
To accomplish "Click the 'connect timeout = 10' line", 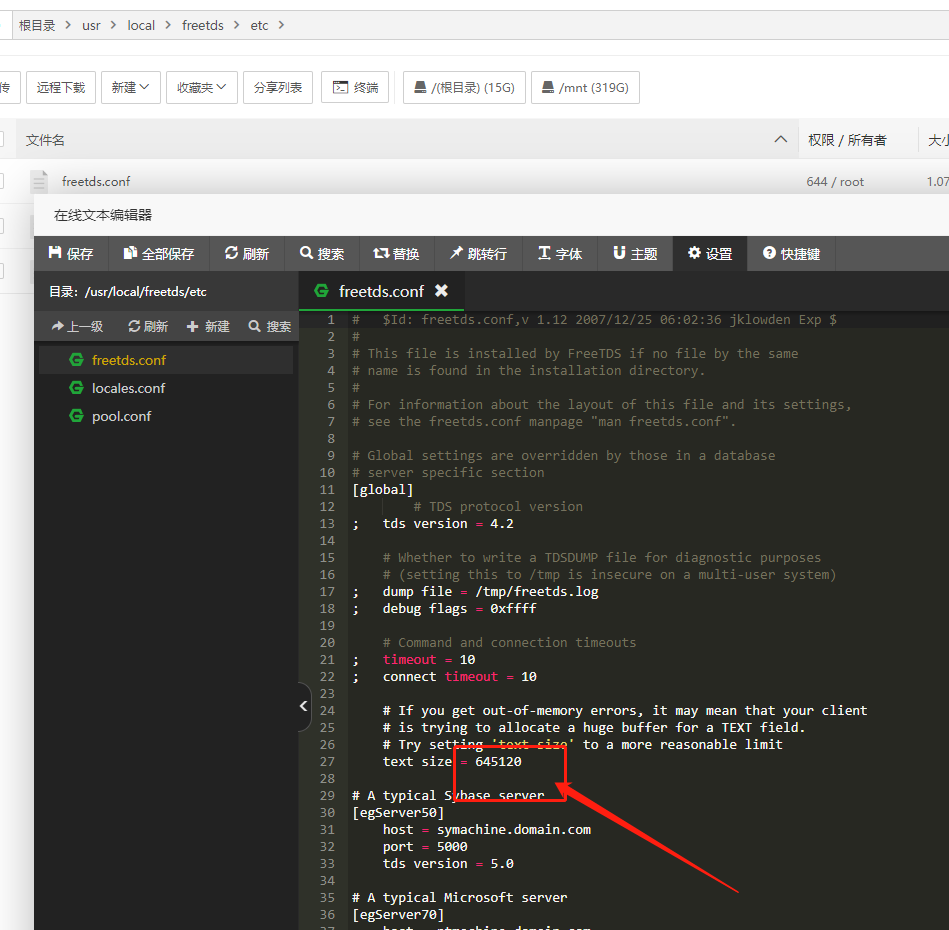I will point(459,676).
